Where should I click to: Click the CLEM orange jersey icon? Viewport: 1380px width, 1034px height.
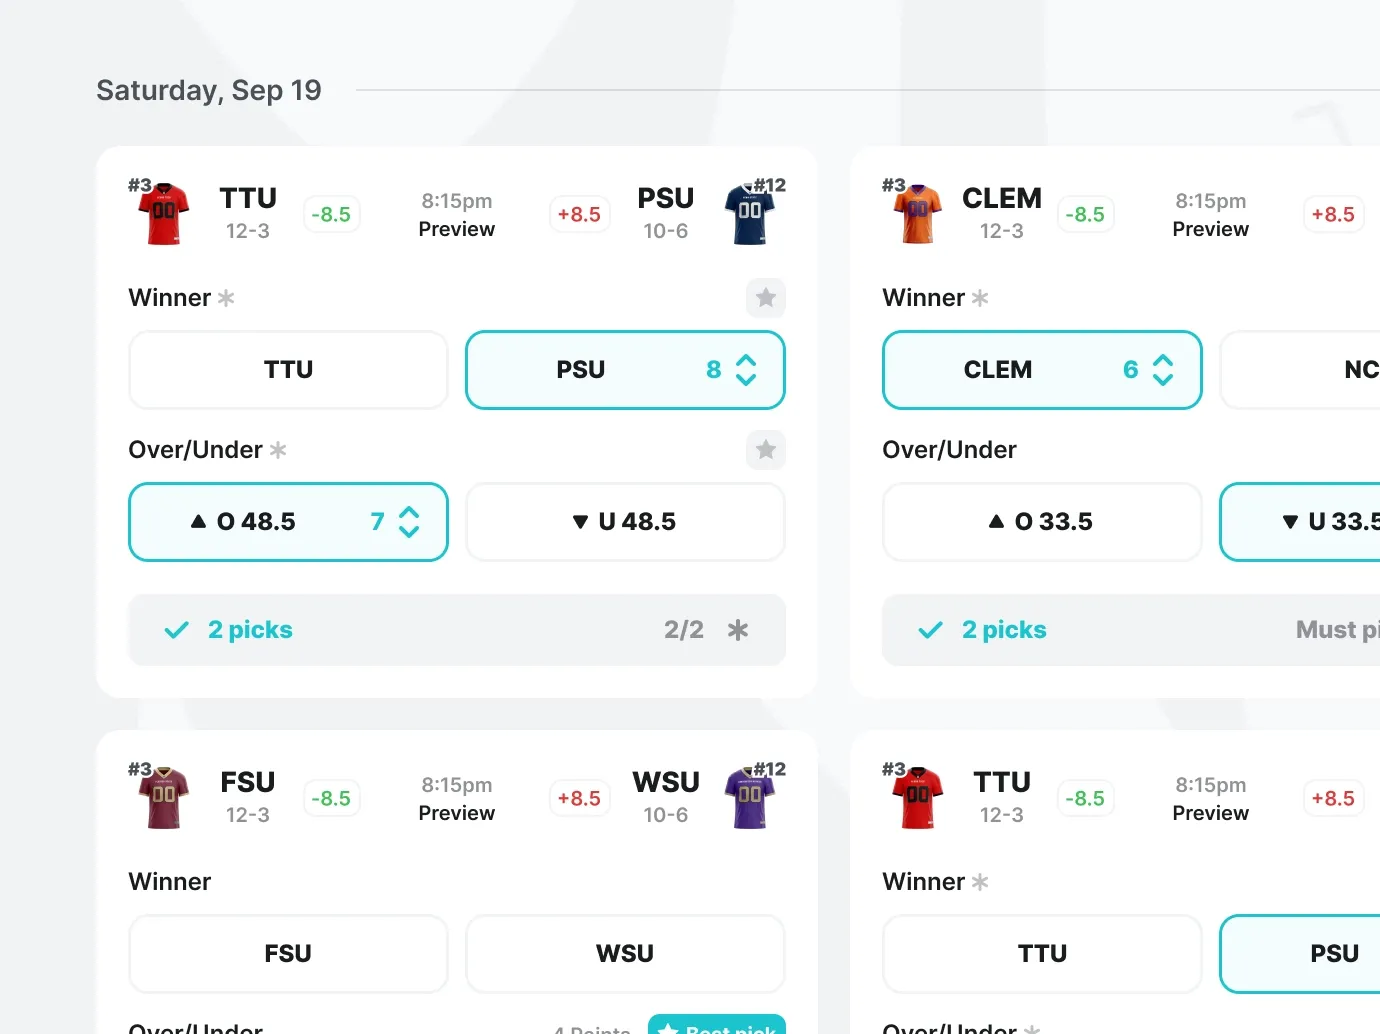click(917, 214)
